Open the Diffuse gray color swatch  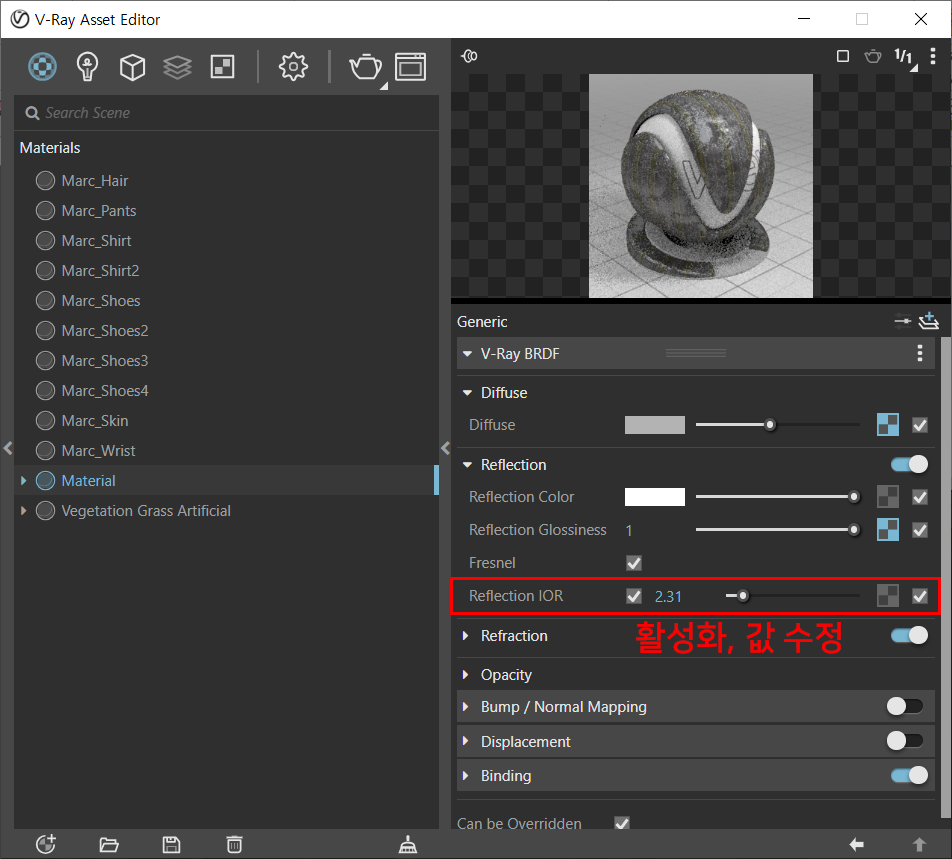(x=654, y=425)
